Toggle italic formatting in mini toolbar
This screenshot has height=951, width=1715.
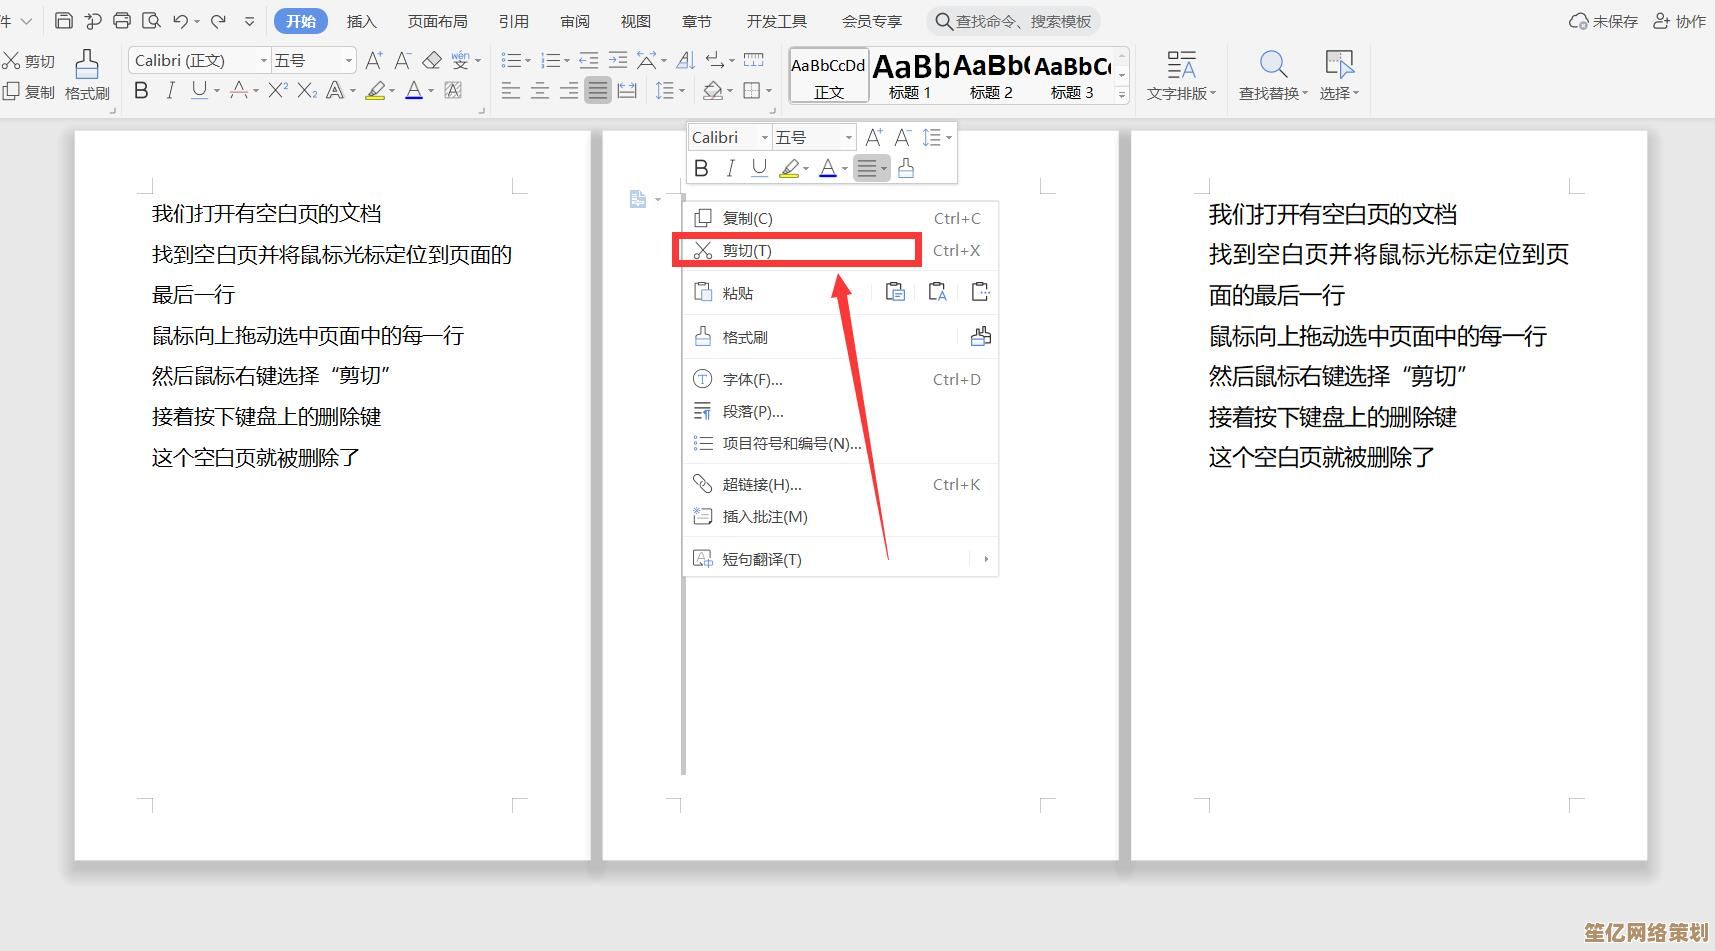730,168
